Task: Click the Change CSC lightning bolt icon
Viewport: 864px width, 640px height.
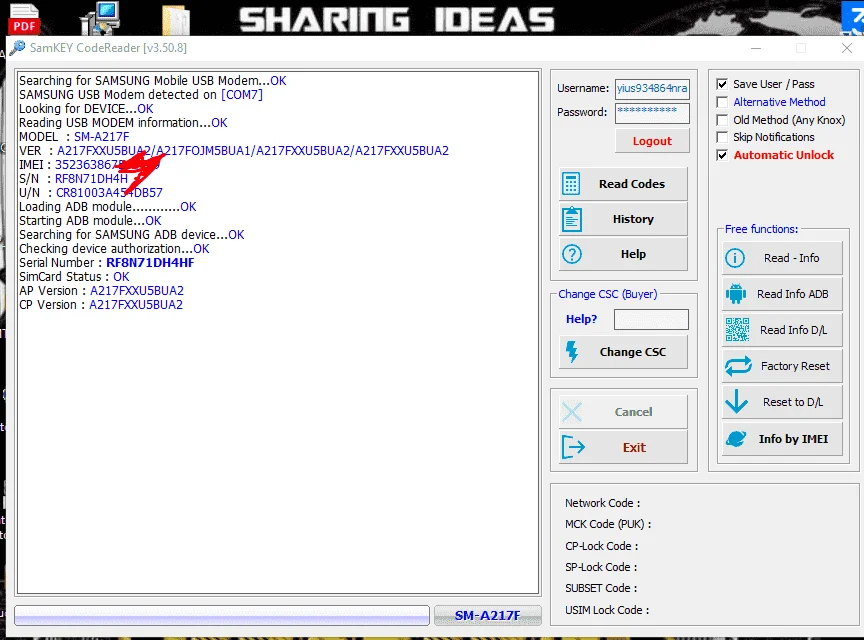Action: tap(572, 352)
